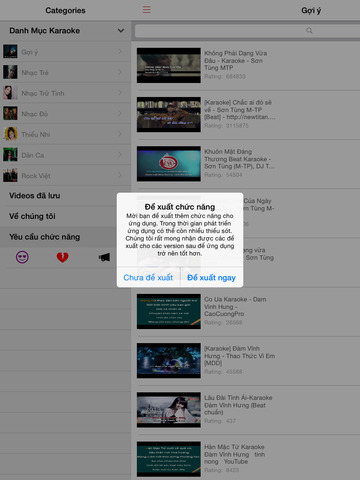Select the Gợi ý category thumbnail icon
The height and width of the screenshot is (480, 360).
[10, 52]
